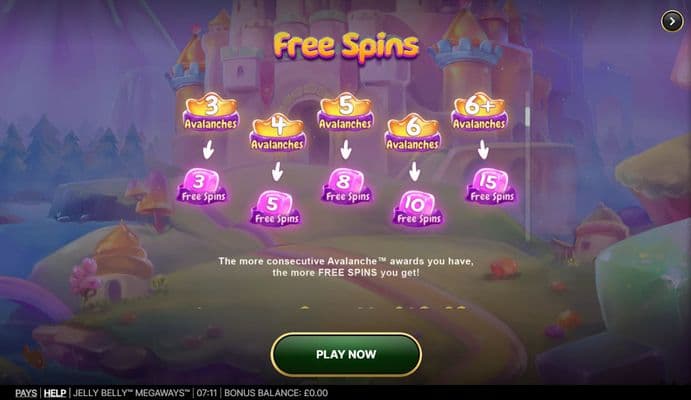Click the 8 Free Spins pink jelly

tap(346, 186)
